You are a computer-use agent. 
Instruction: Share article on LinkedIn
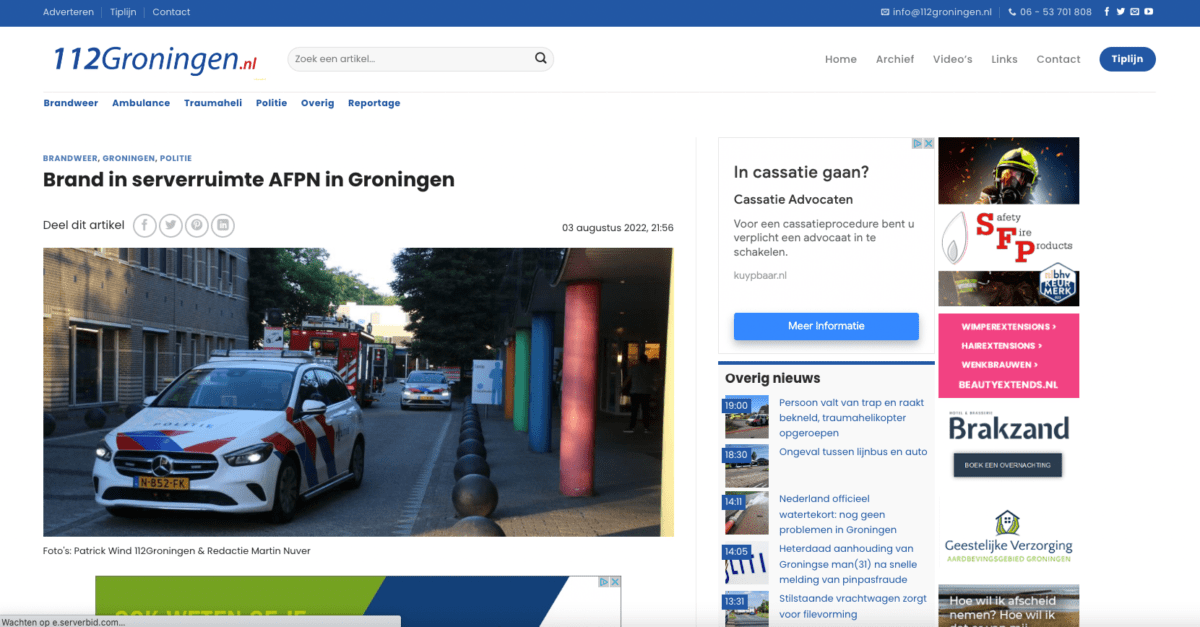coord(223,226)
